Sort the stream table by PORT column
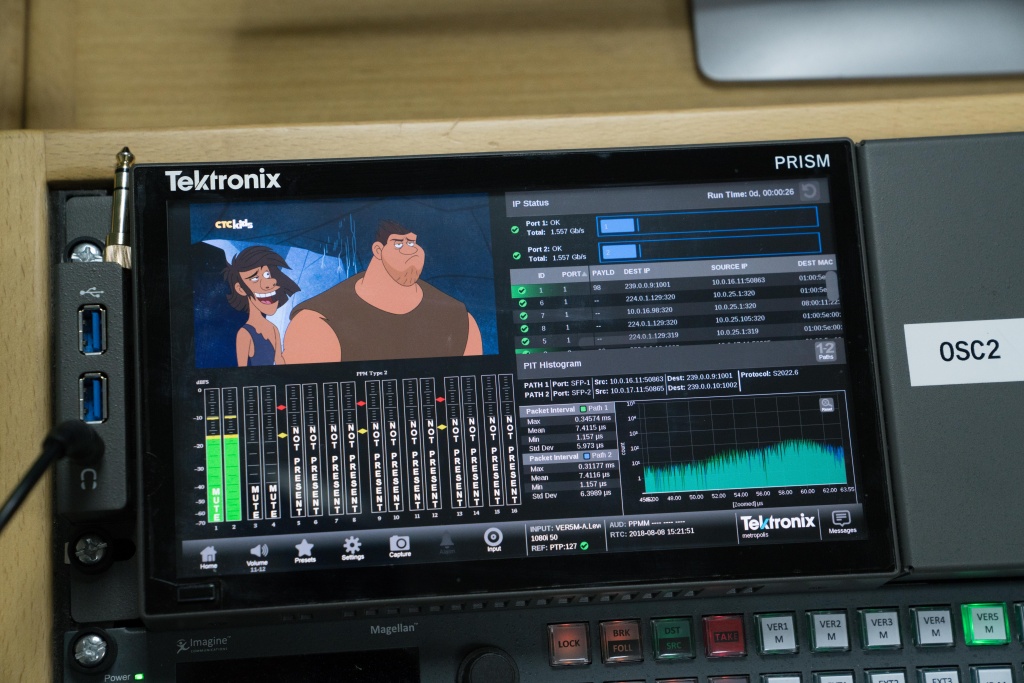The width and height of the screenshot is (1024, 683). (x=573, y=274)
